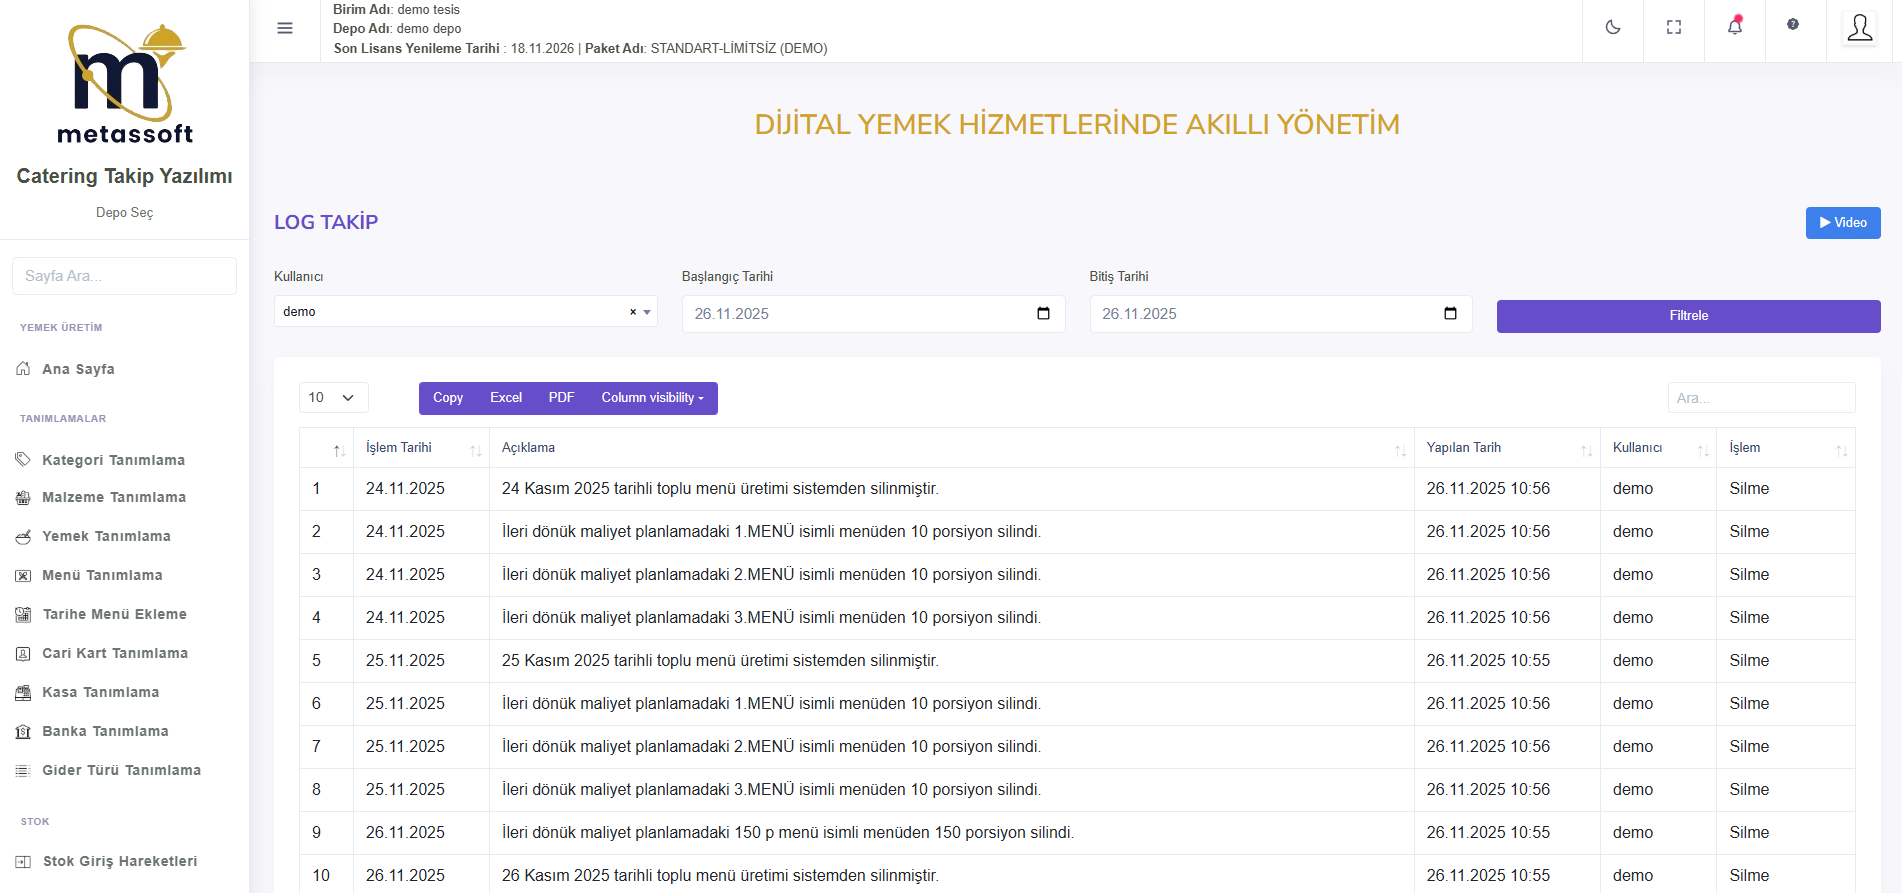Click the help question mark icon
The image size is (1902, 893).
pos(1793,25)
